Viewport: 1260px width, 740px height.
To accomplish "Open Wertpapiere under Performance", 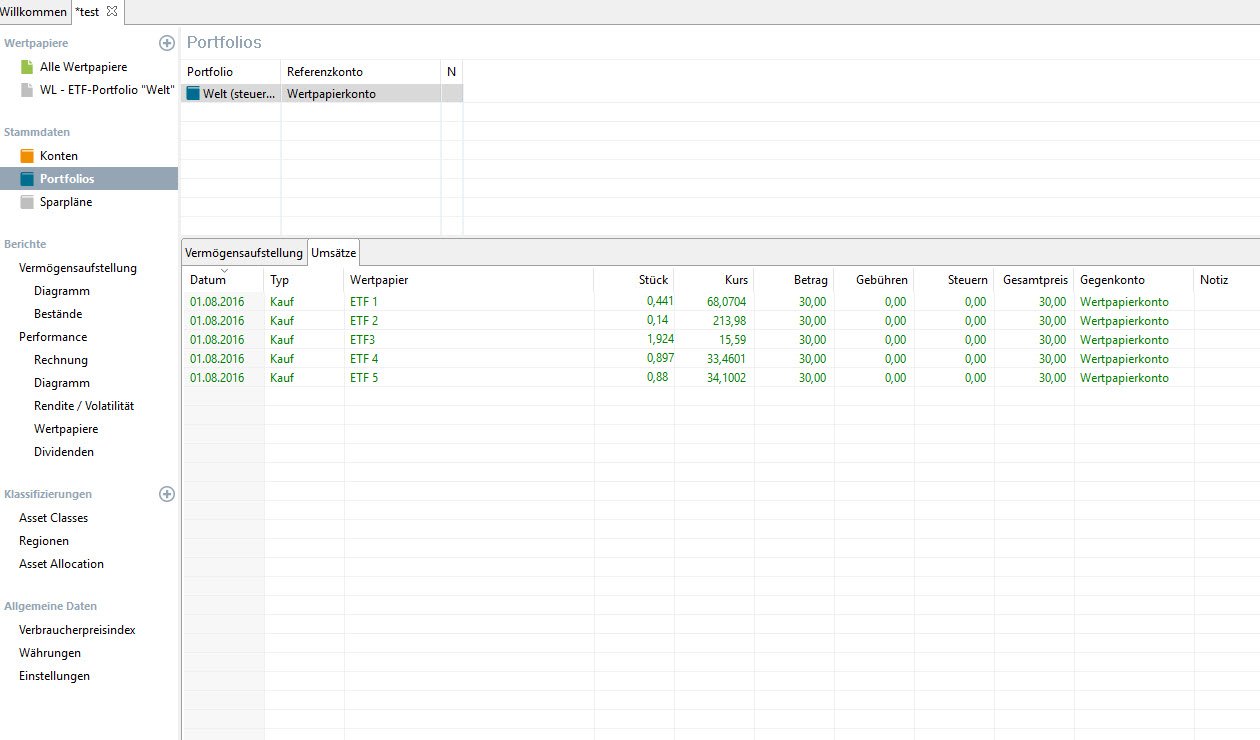I will coord(66,429).
